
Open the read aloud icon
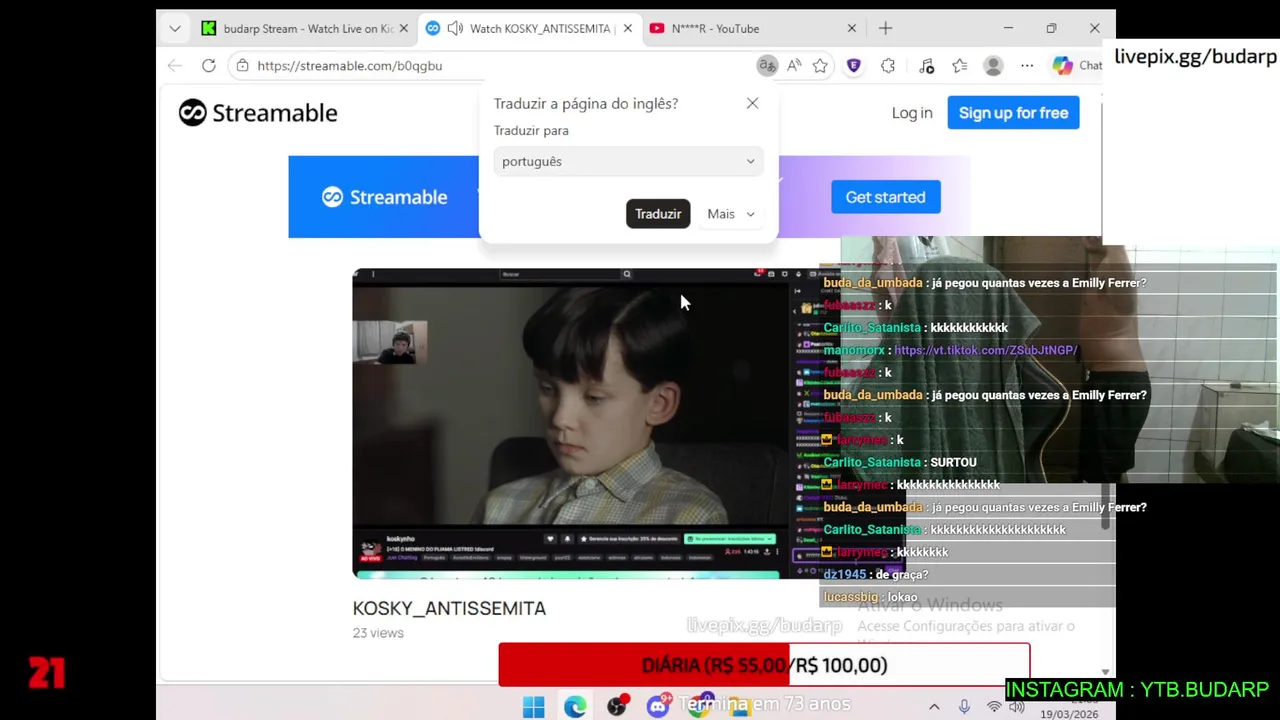[x=794, y=66]
